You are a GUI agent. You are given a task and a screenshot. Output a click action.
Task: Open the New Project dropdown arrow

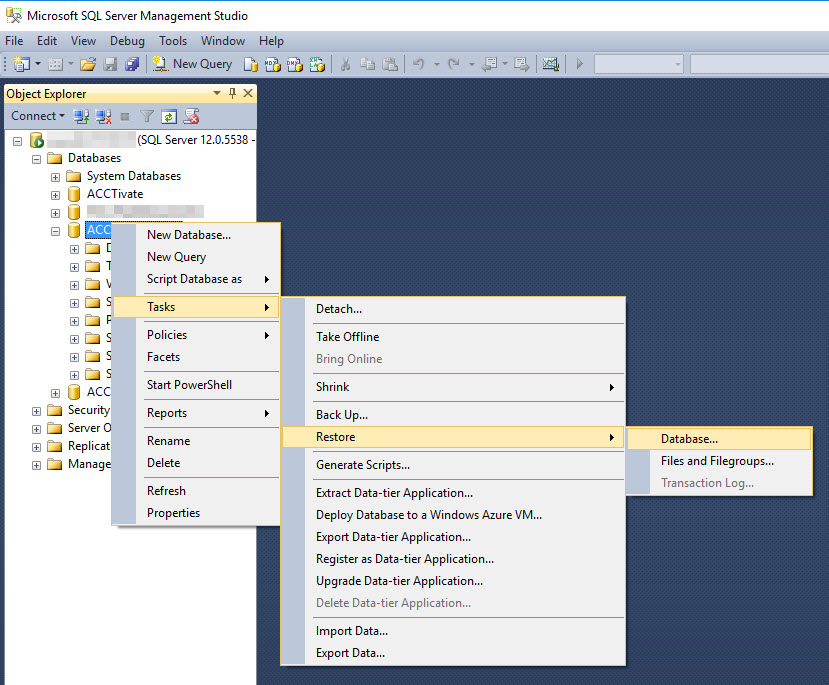point(38,64)
